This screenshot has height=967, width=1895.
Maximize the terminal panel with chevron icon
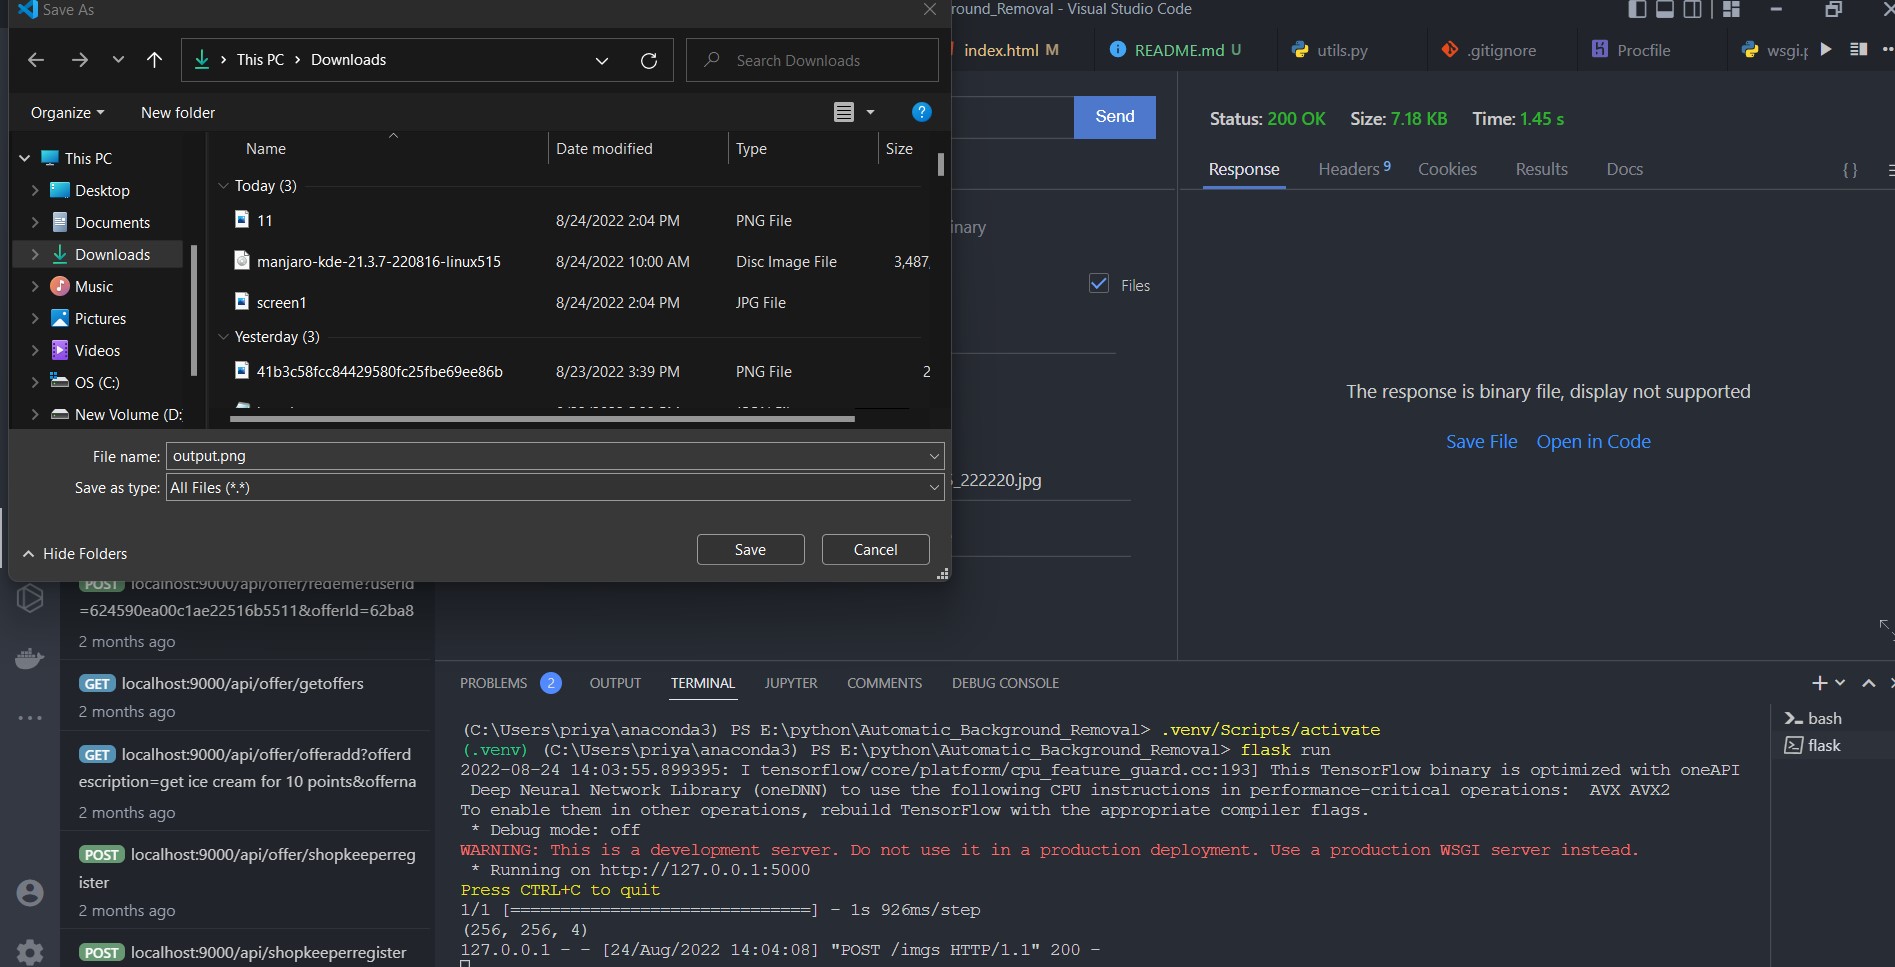[1866, 683]
